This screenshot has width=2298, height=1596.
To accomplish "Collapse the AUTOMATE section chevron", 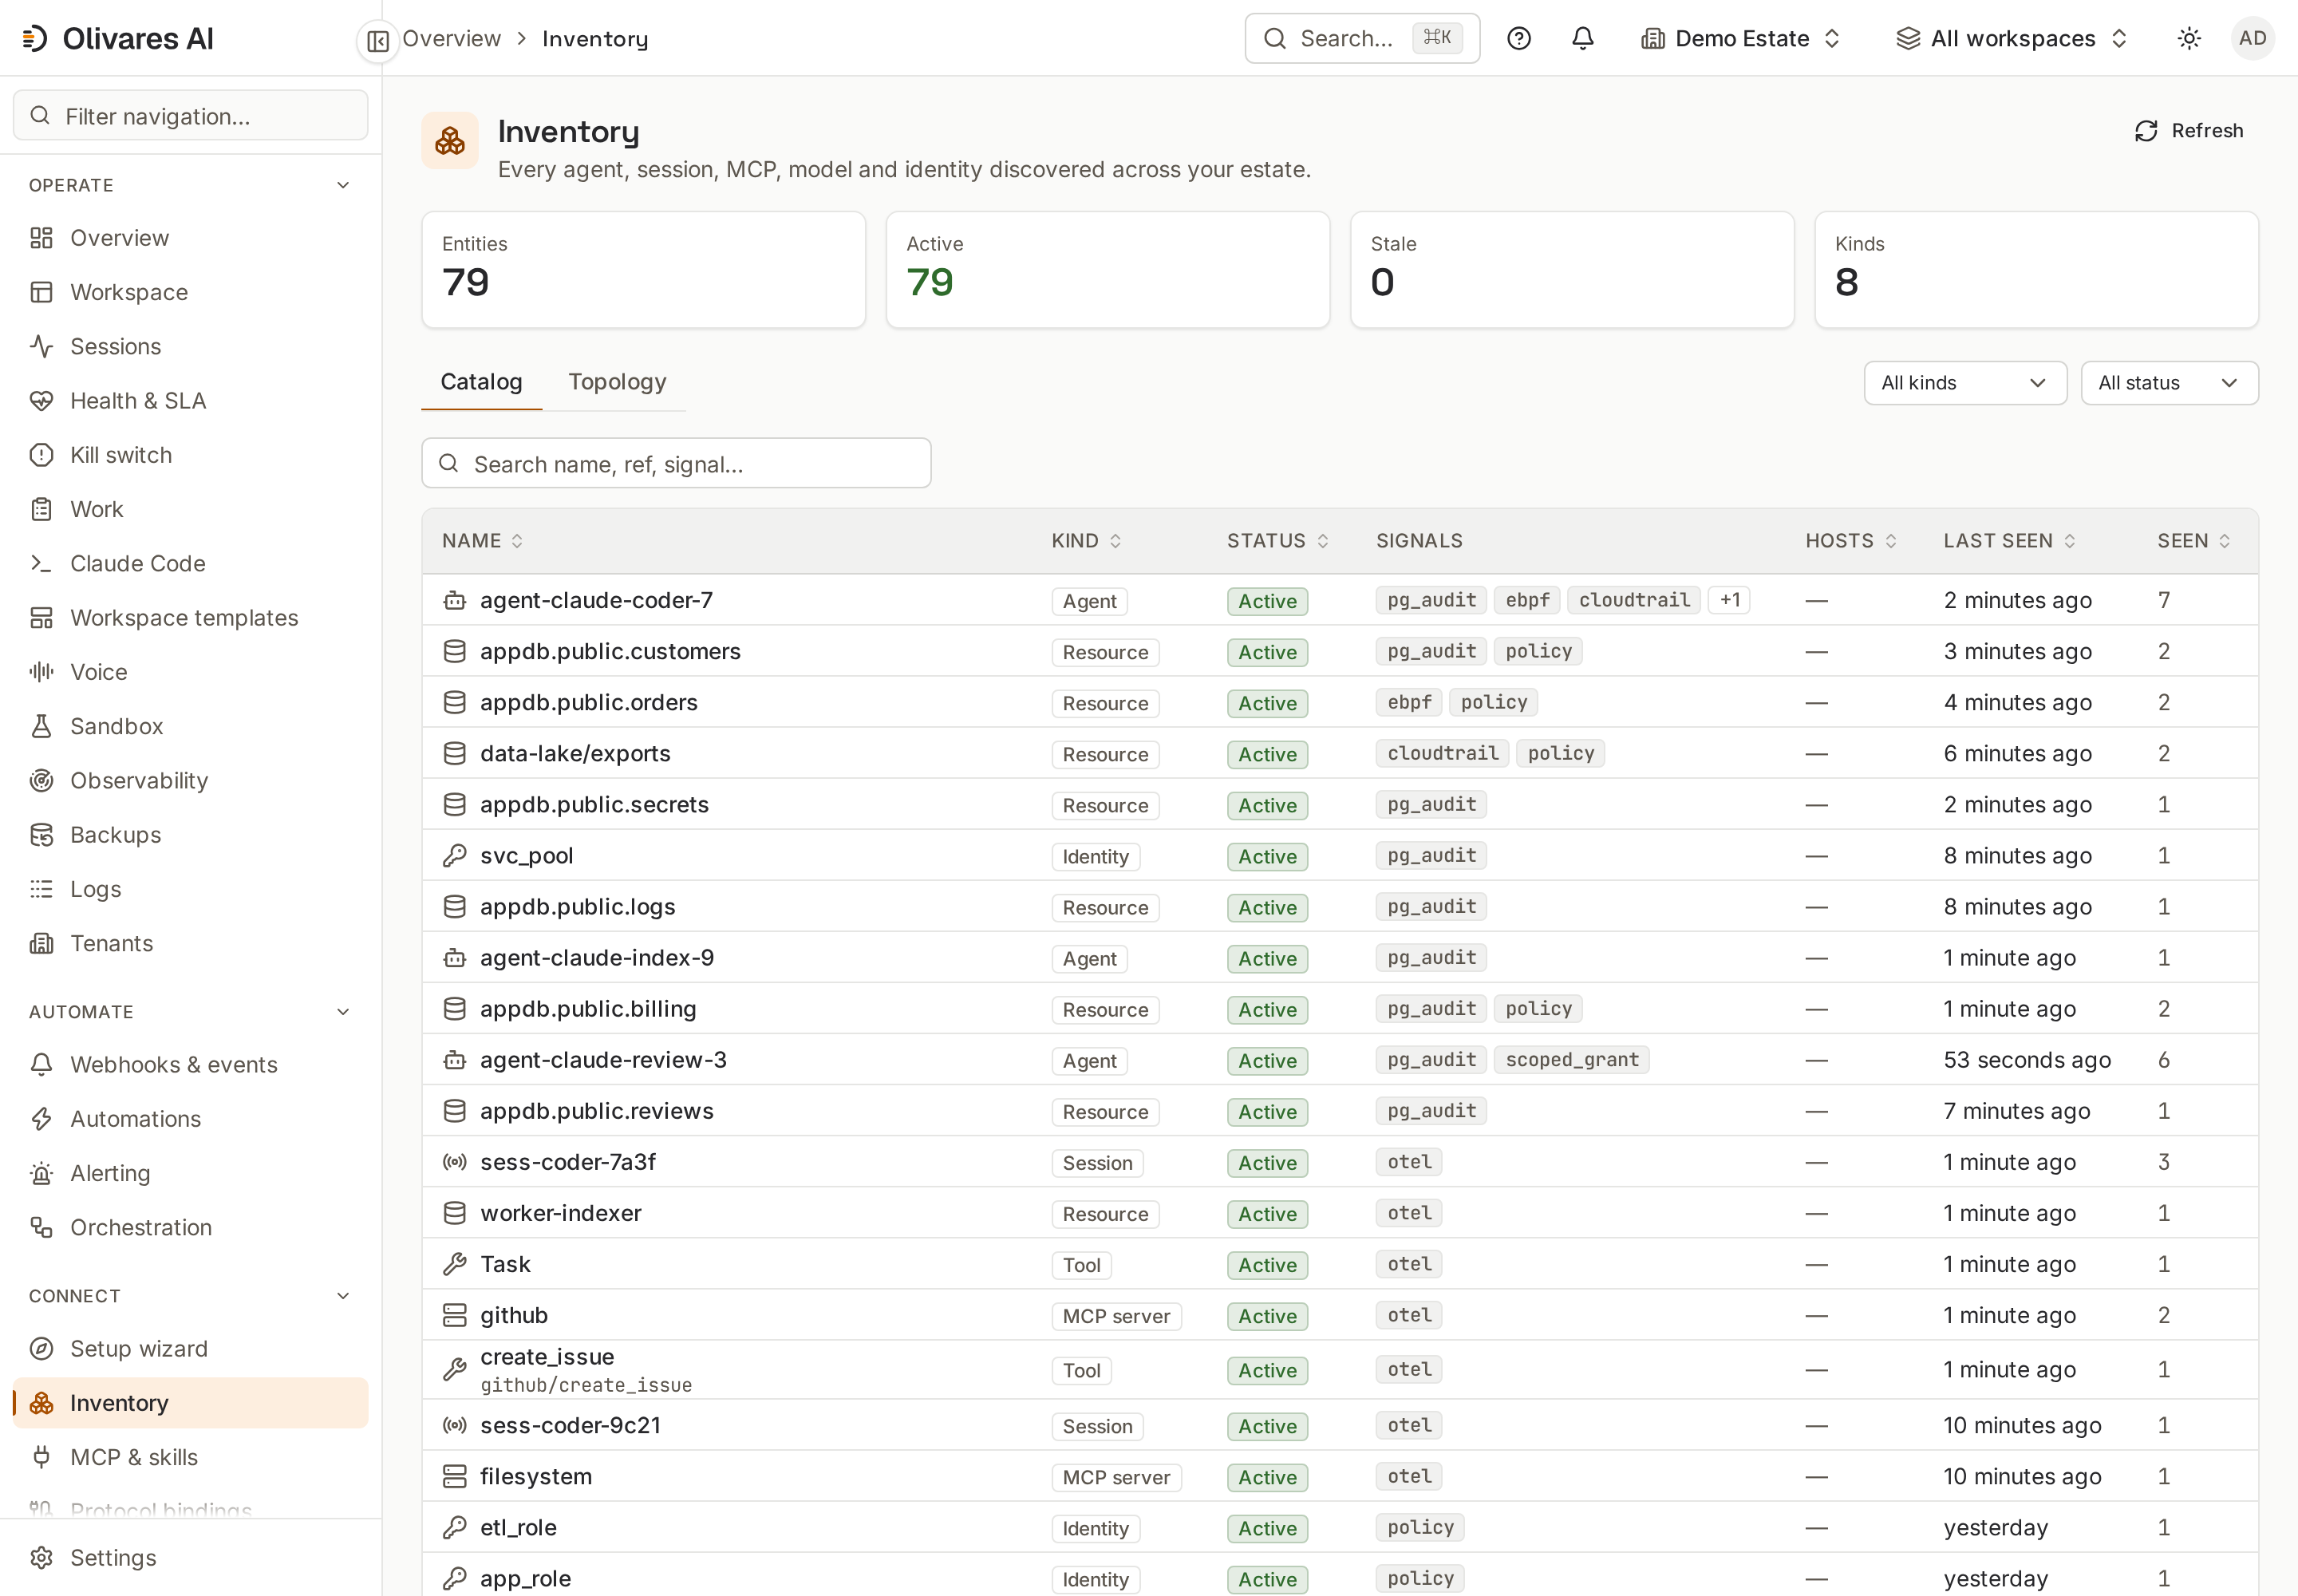I will click(x=343, y=1012).
